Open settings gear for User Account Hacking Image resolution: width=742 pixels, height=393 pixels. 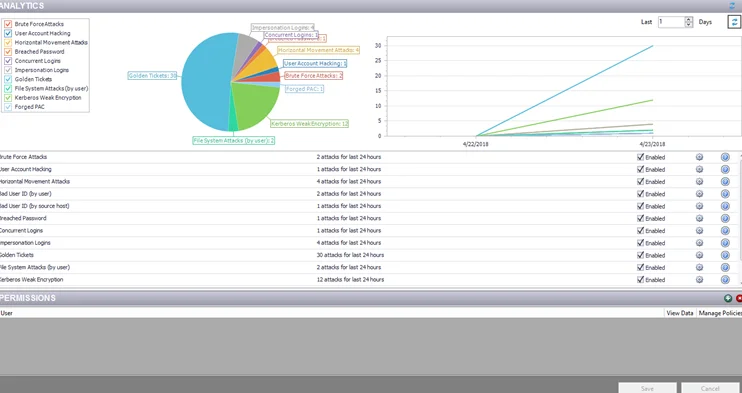(x=699, y=170)
